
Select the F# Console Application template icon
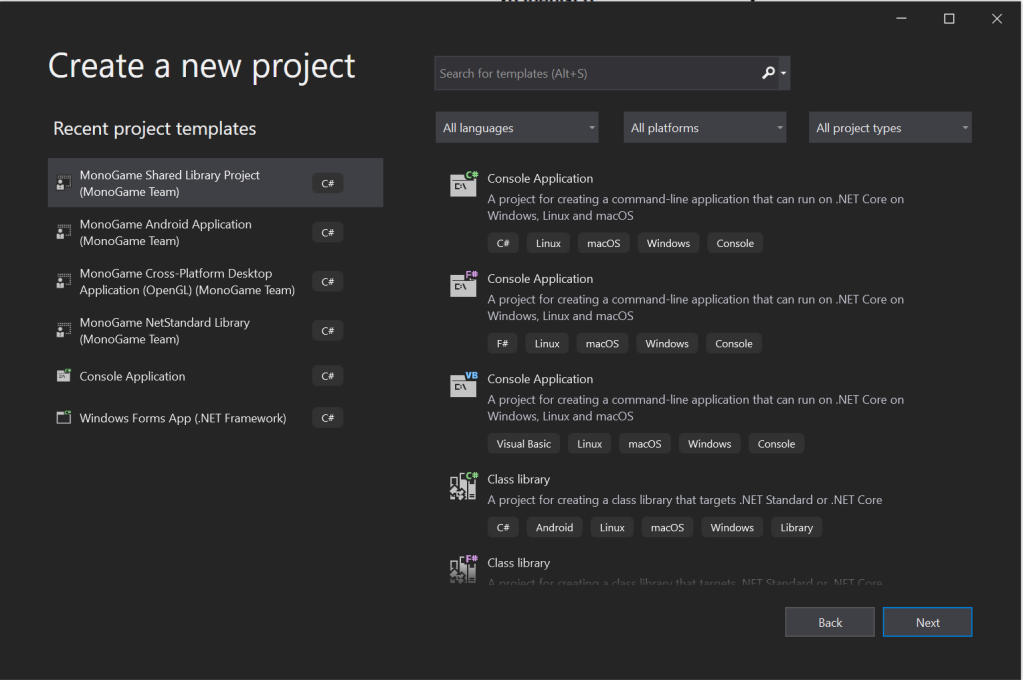[x=463, y=284]
